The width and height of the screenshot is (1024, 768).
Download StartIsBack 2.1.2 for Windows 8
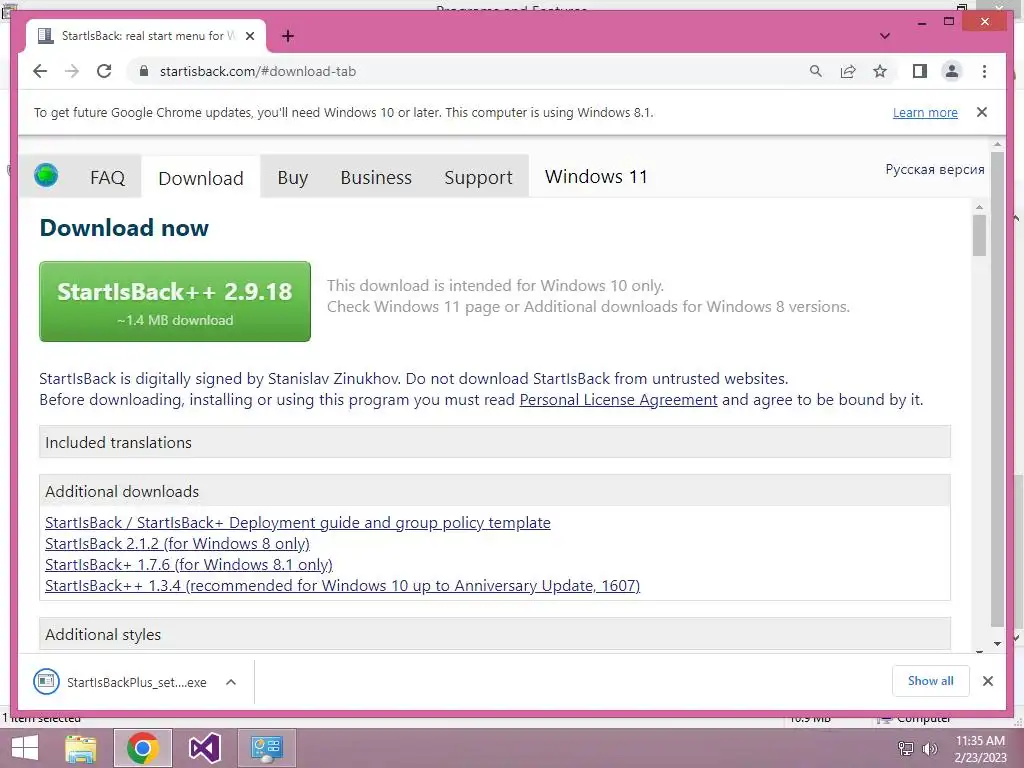pyautogui.click(x=177, y=543)
